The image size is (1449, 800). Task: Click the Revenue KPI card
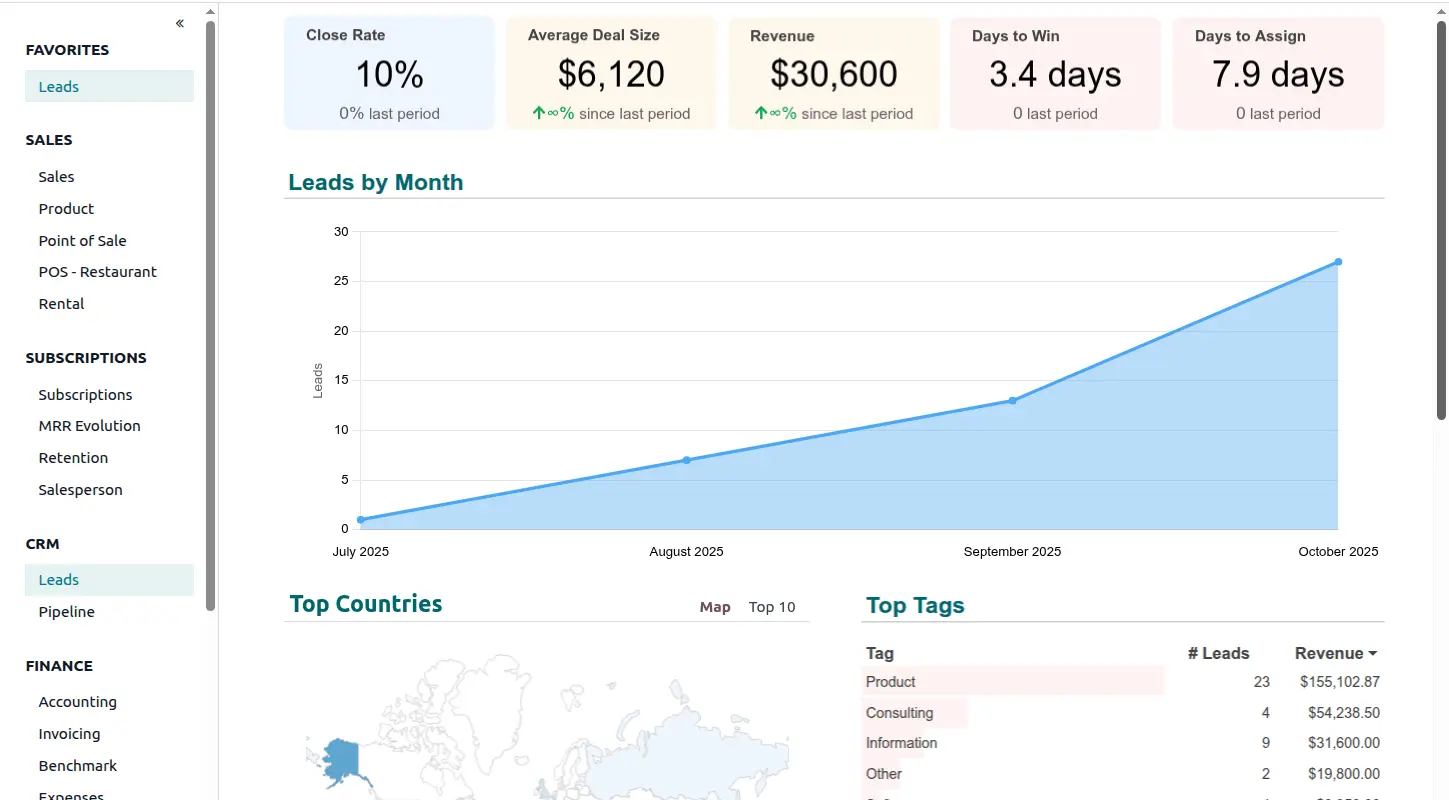pyautogui.click(x=833, y=74)
